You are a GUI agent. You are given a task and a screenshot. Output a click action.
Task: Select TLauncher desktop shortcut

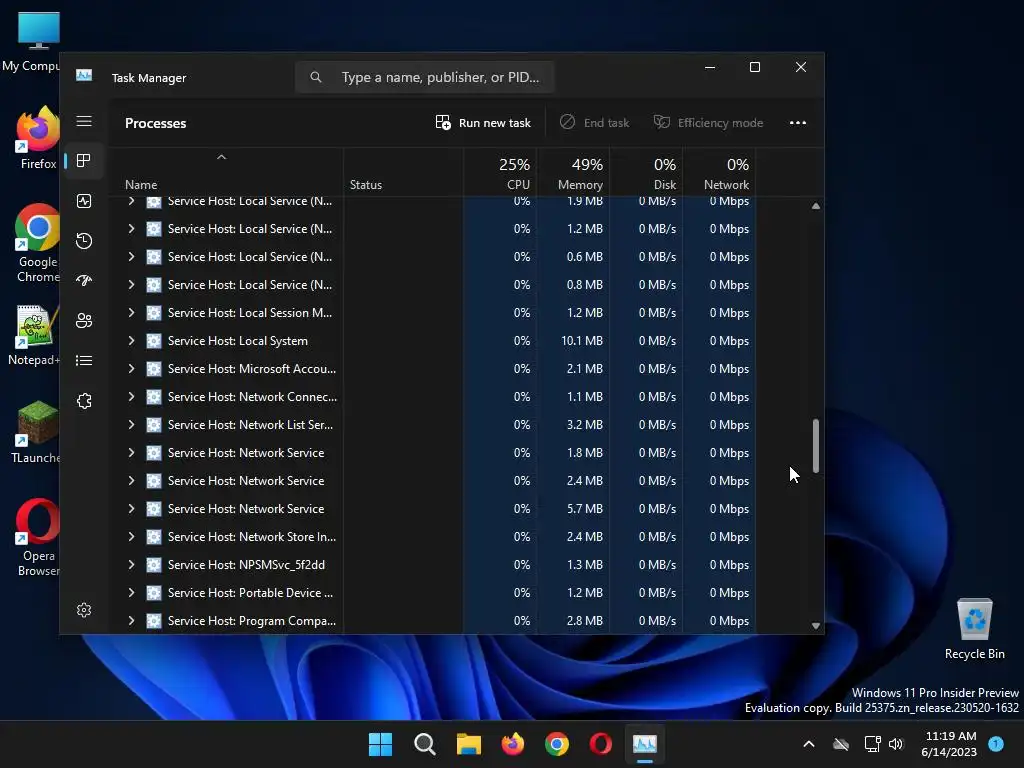pyautogui.click(x=37, y=432)
